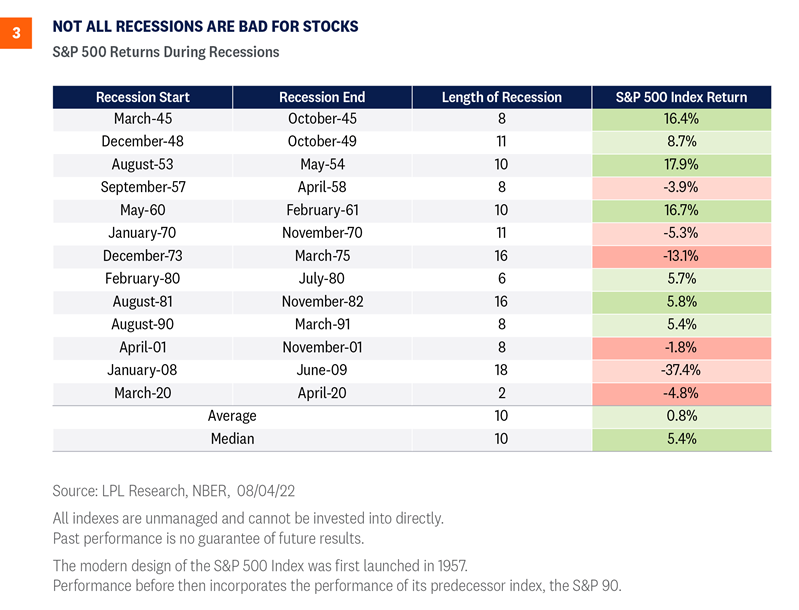Click the February-80 recession start cell
This screenshot has width=799, height=610.
tap(143, 279)
